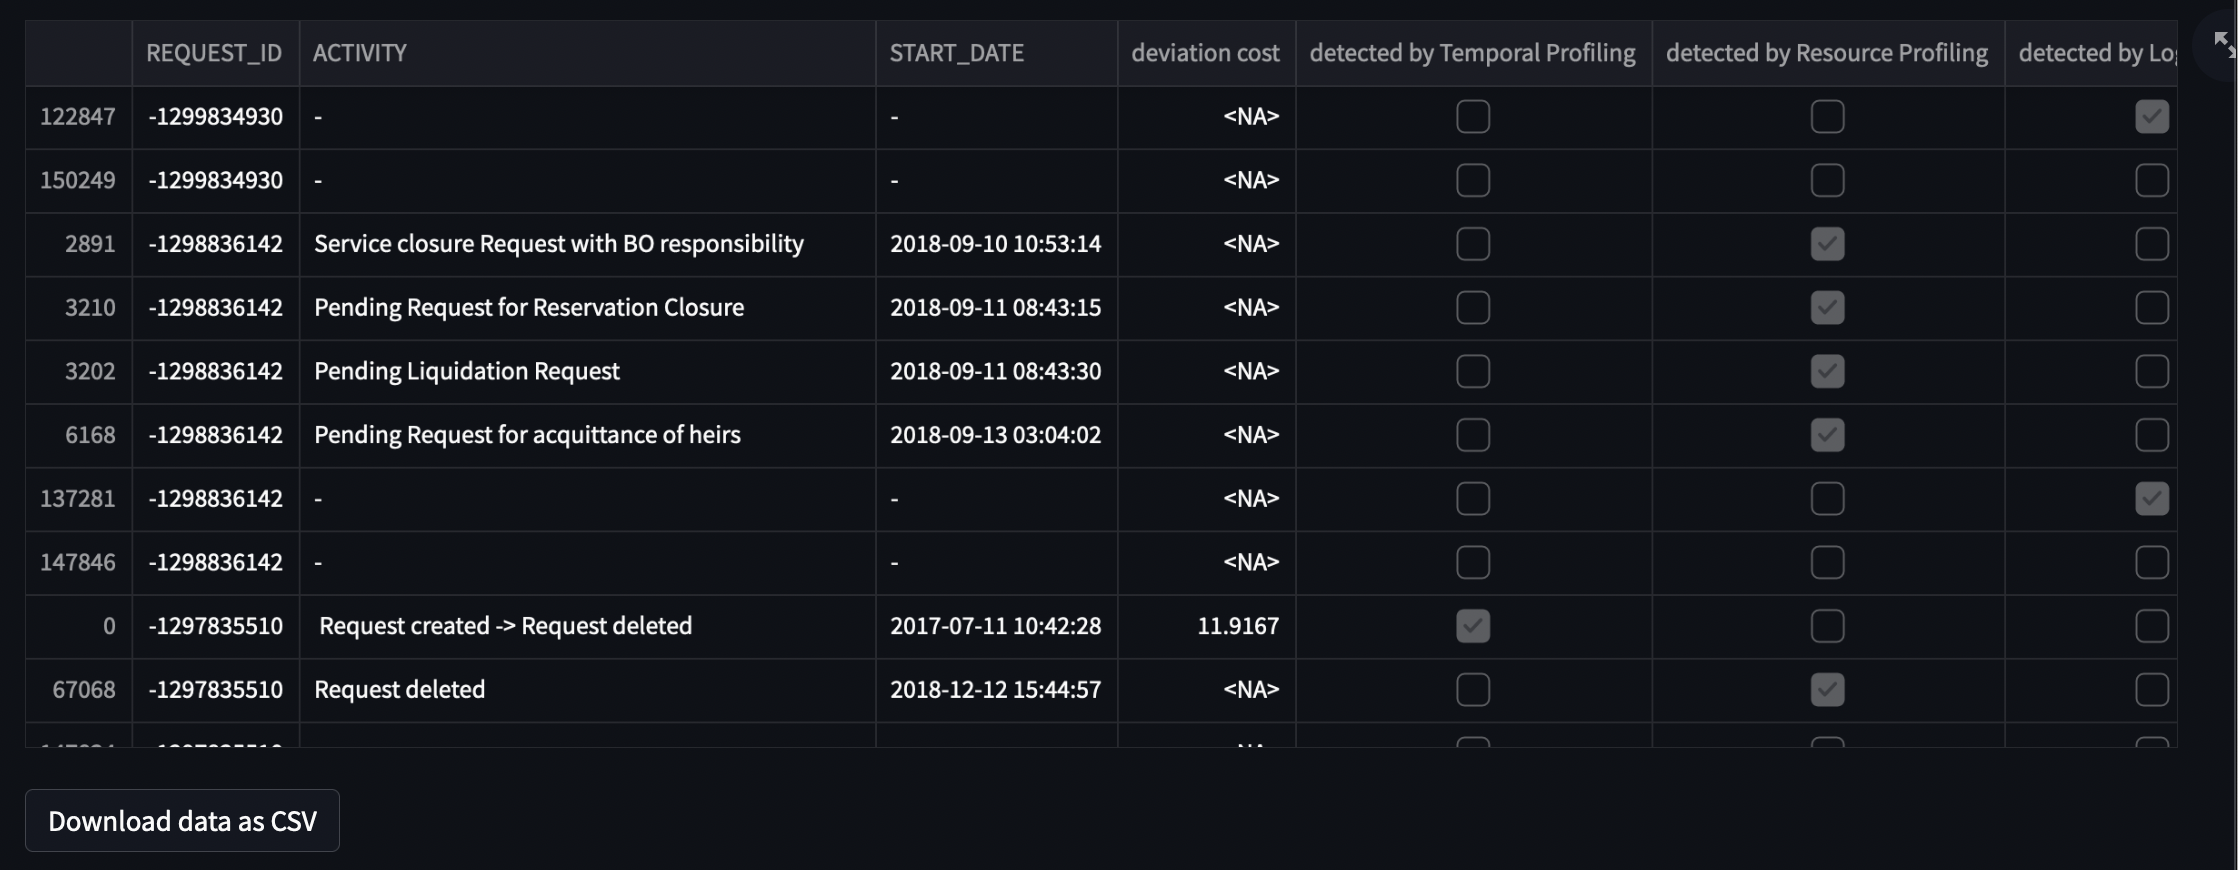Toggle Temporal Profiling checkbox in row 122847
The width and height of the screenshot is (2238, 870).
(x=1473, y=117)
